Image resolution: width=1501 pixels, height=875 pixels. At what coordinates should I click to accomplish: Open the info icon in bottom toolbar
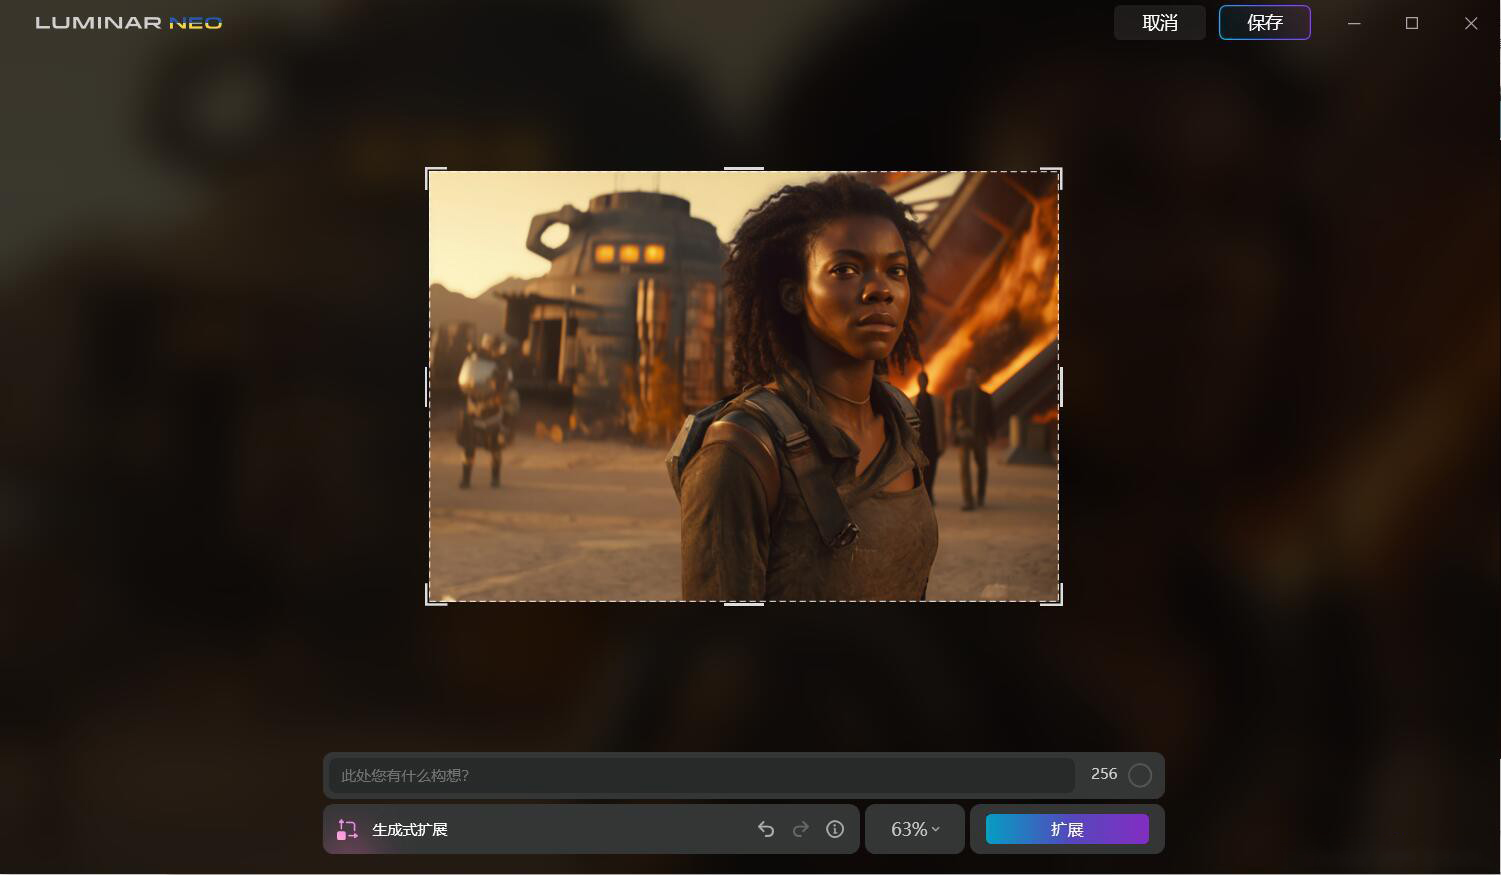point(835,829)
